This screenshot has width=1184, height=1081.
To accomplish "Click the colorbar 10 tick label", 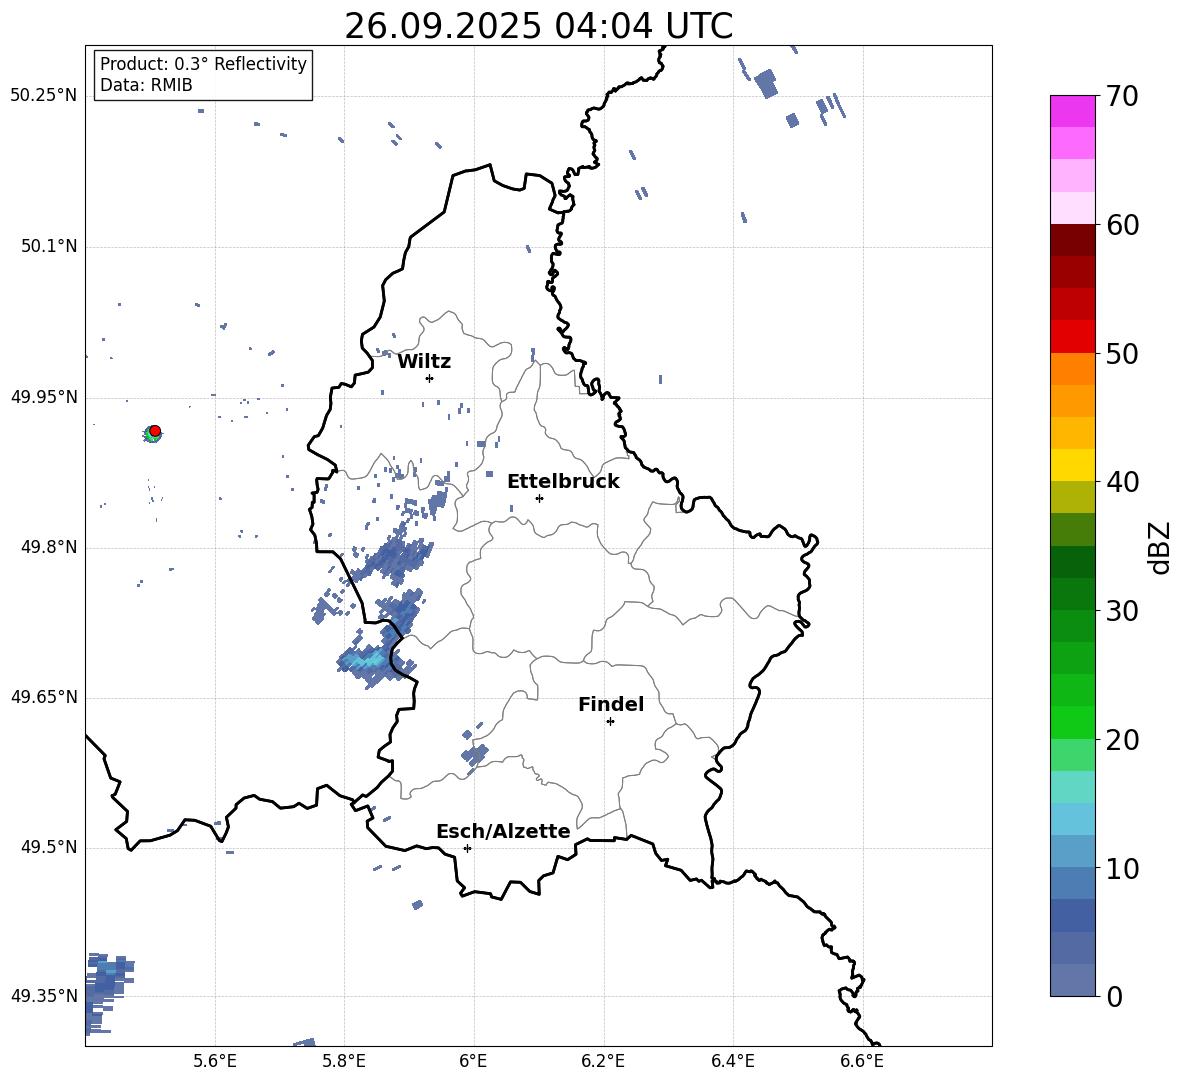I will pyautogui.click(x=1122, y=869).
